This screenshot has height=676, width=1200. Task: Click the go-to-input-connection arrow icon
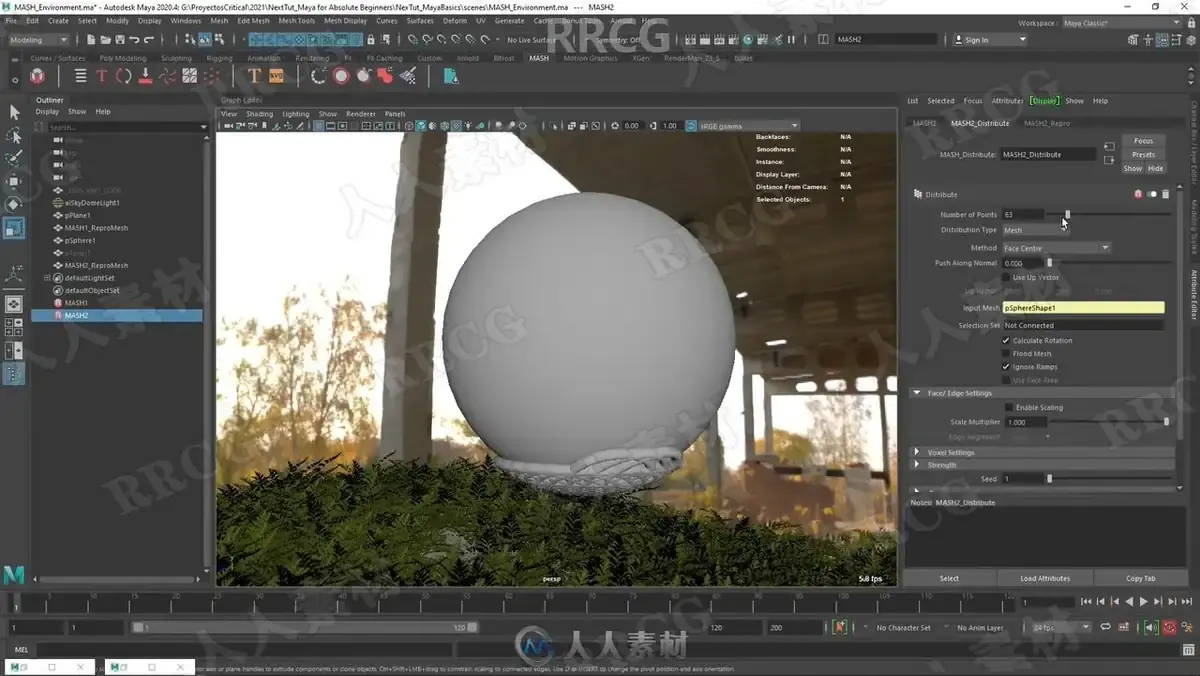(x=1109, y=147)
